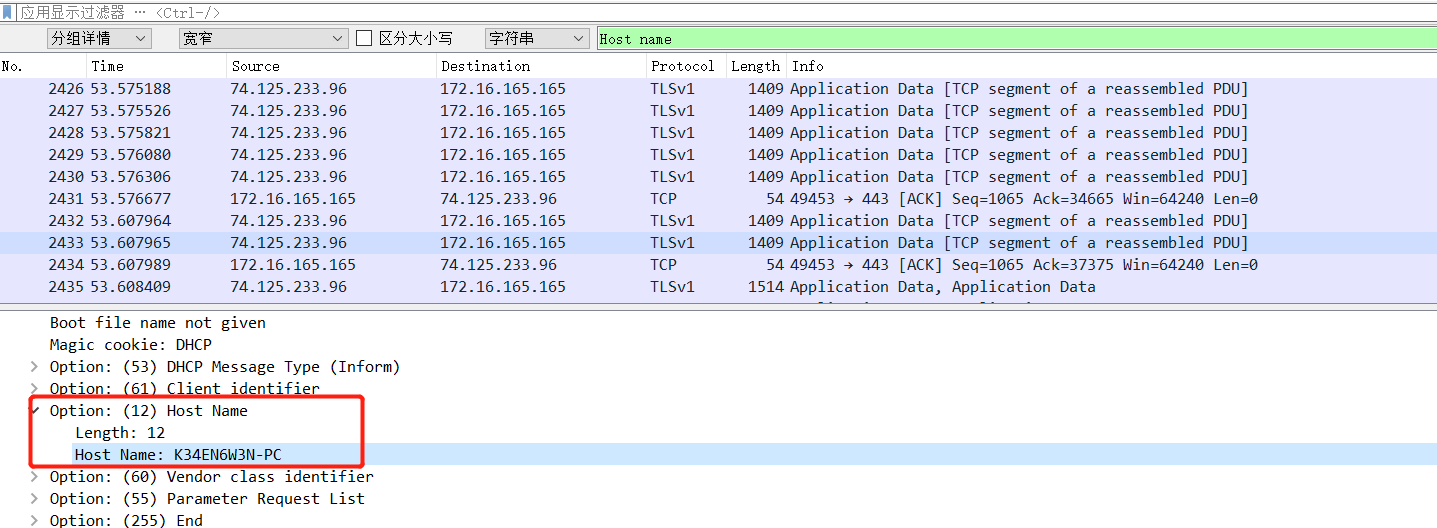
Task: Click the display filter input field
Action: pyautogui.click(x=727, y=13)
